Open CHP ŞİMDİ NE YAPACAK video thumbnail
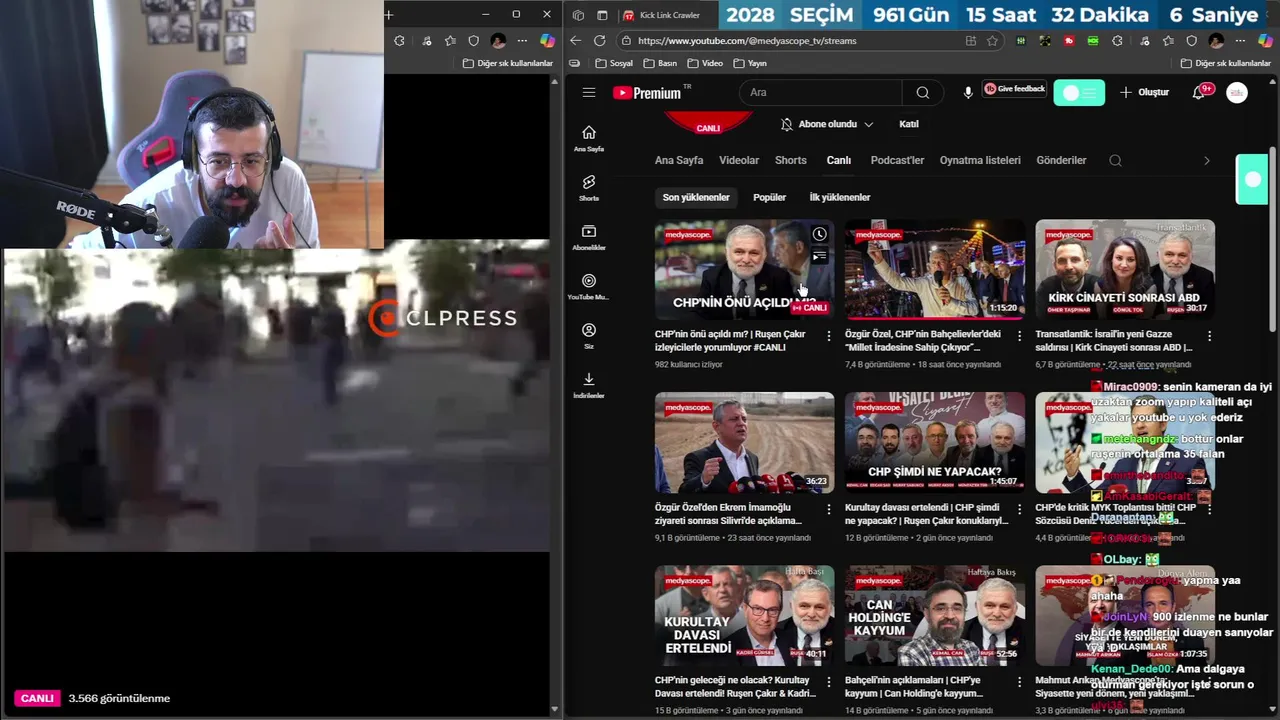This screenshot has width=1280, height=720. (935, 443)
